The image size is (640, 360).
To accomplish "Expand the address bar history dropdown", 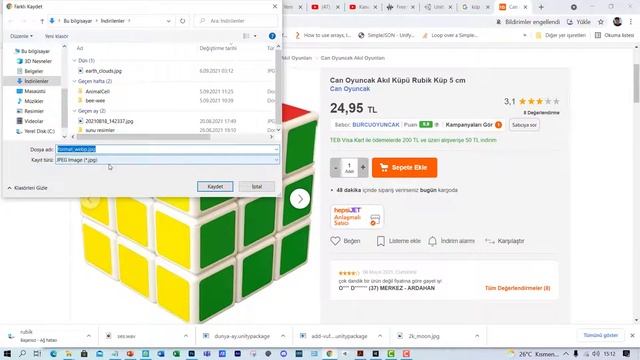I will click(x=169, y=21).
